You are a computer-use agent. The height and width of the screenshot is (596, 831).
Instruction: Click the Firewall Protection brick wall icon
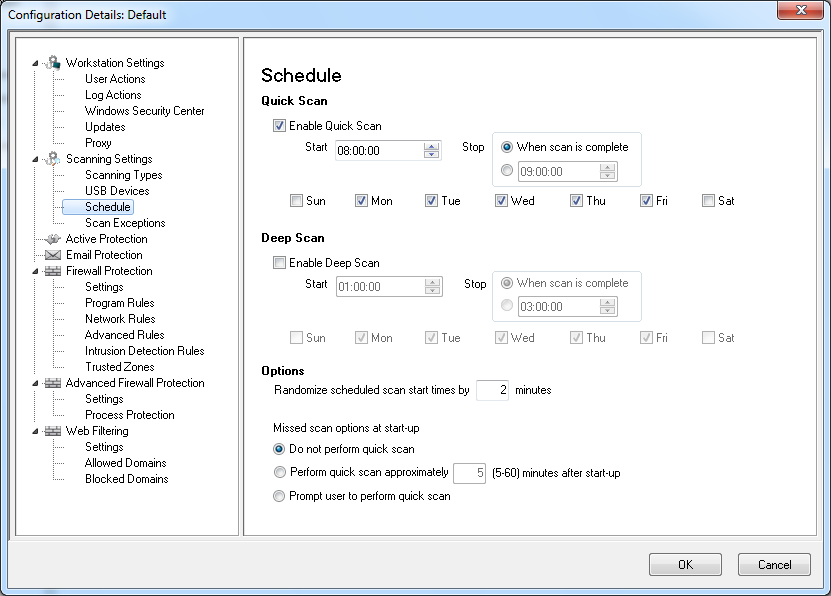point(53,271)
